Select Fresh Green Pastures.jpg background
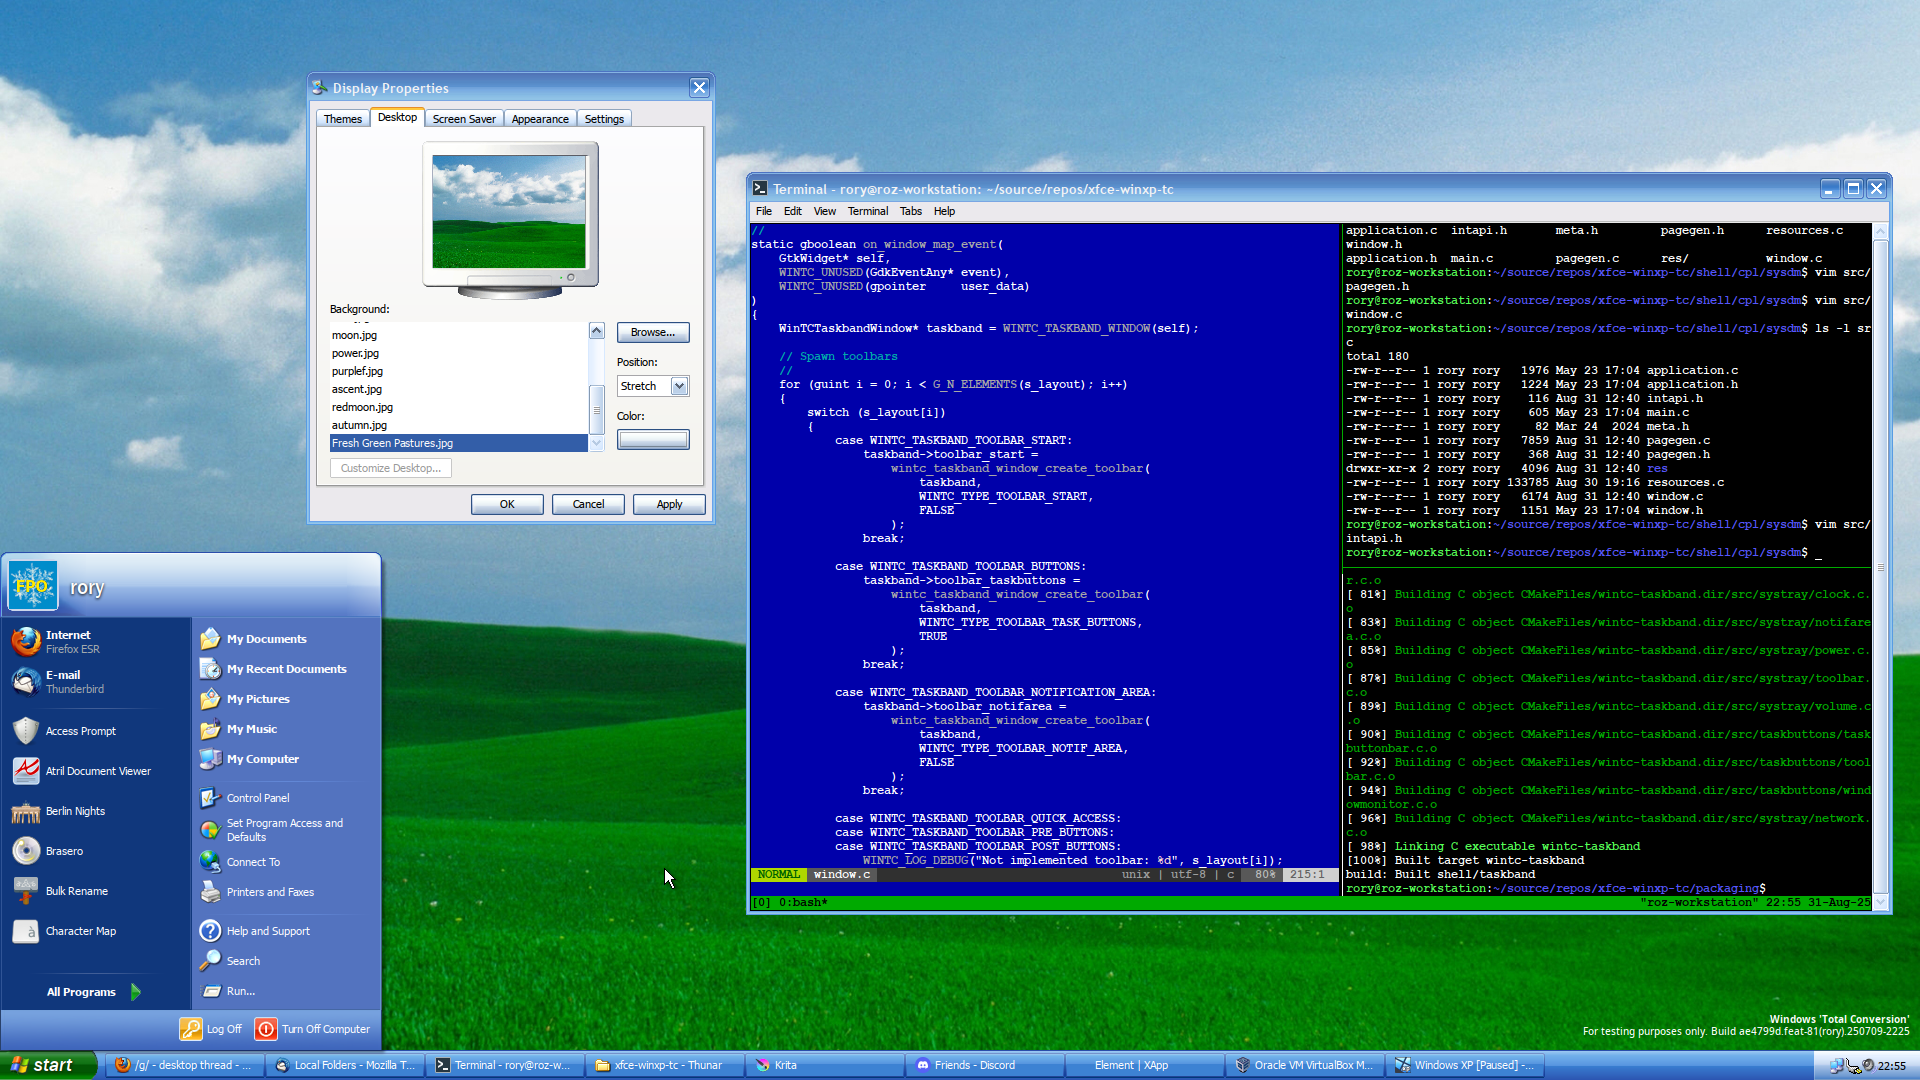The width and height of the screenshot is (1920, 1080). (459, 443)
